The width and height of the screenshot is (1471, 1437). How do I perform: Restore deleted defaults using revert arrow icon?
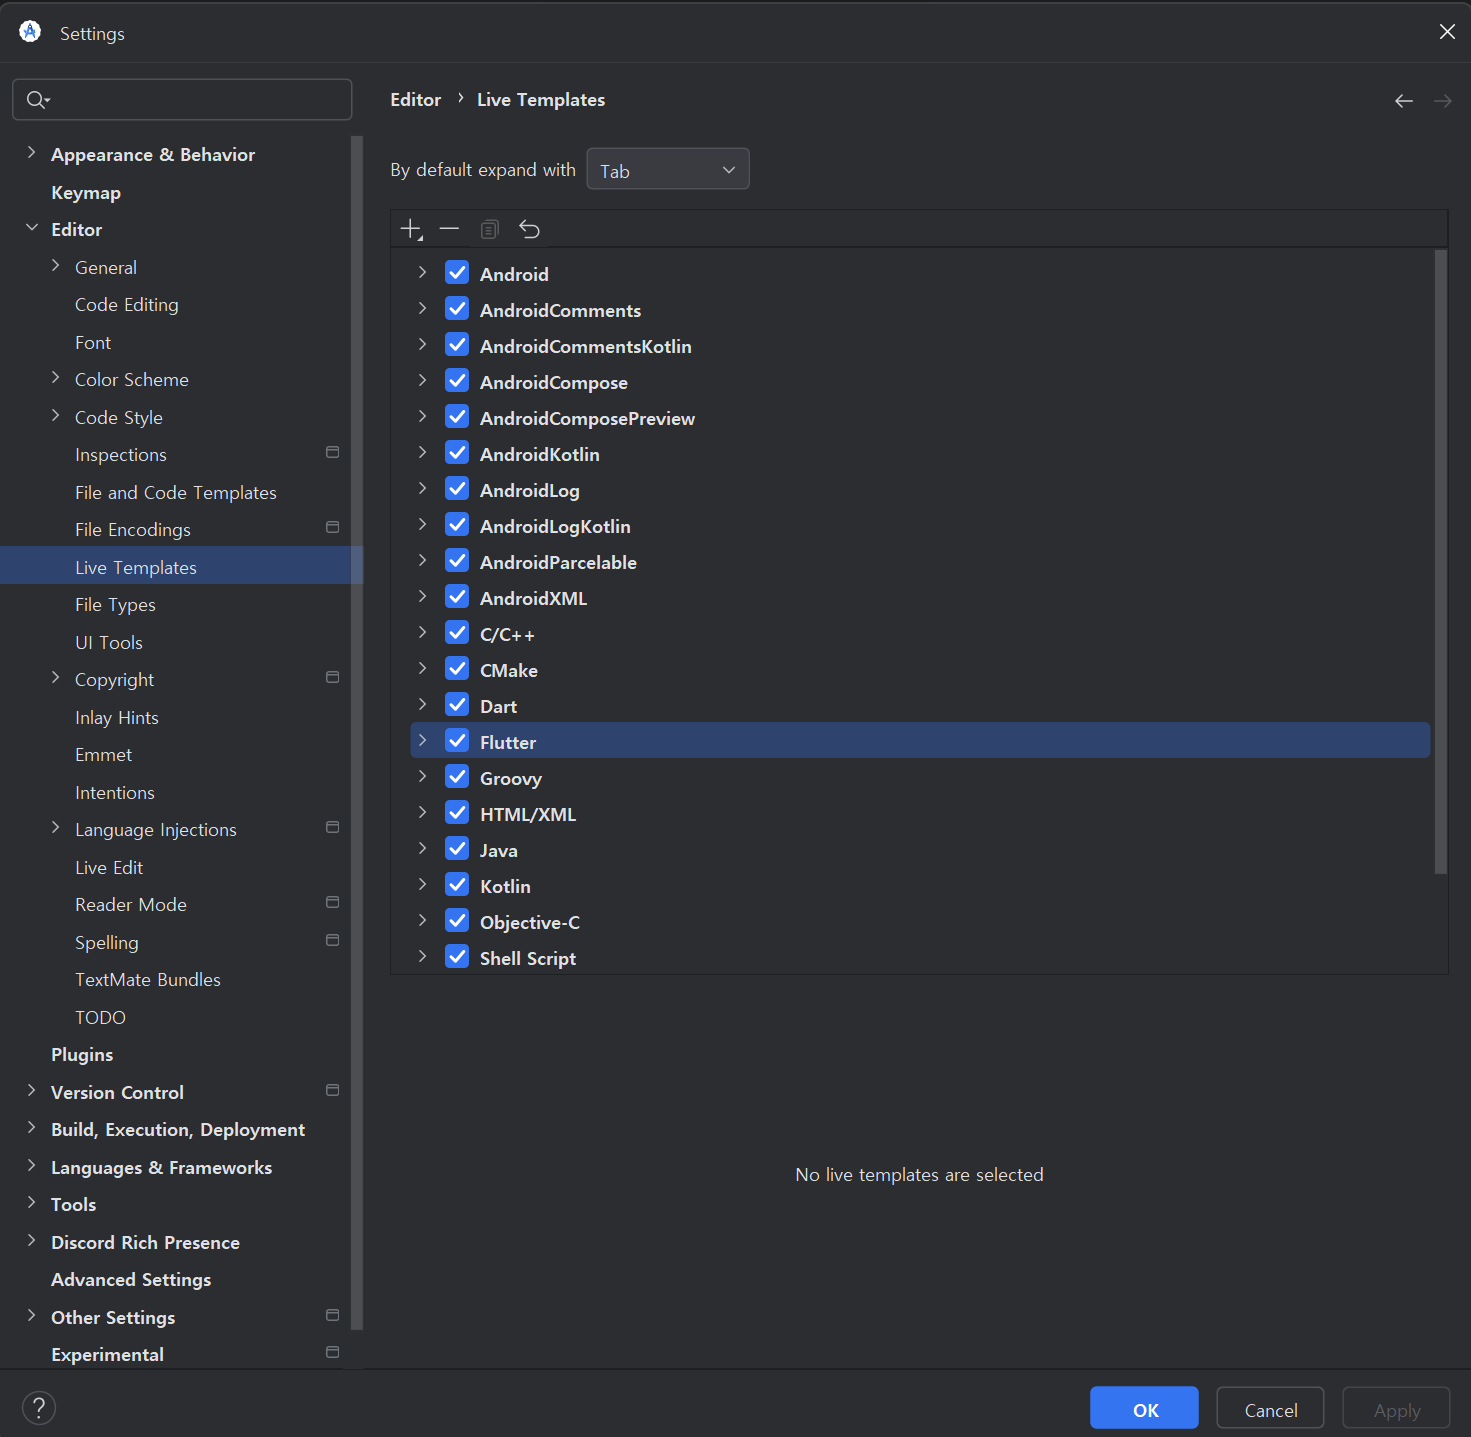[529, 230]
